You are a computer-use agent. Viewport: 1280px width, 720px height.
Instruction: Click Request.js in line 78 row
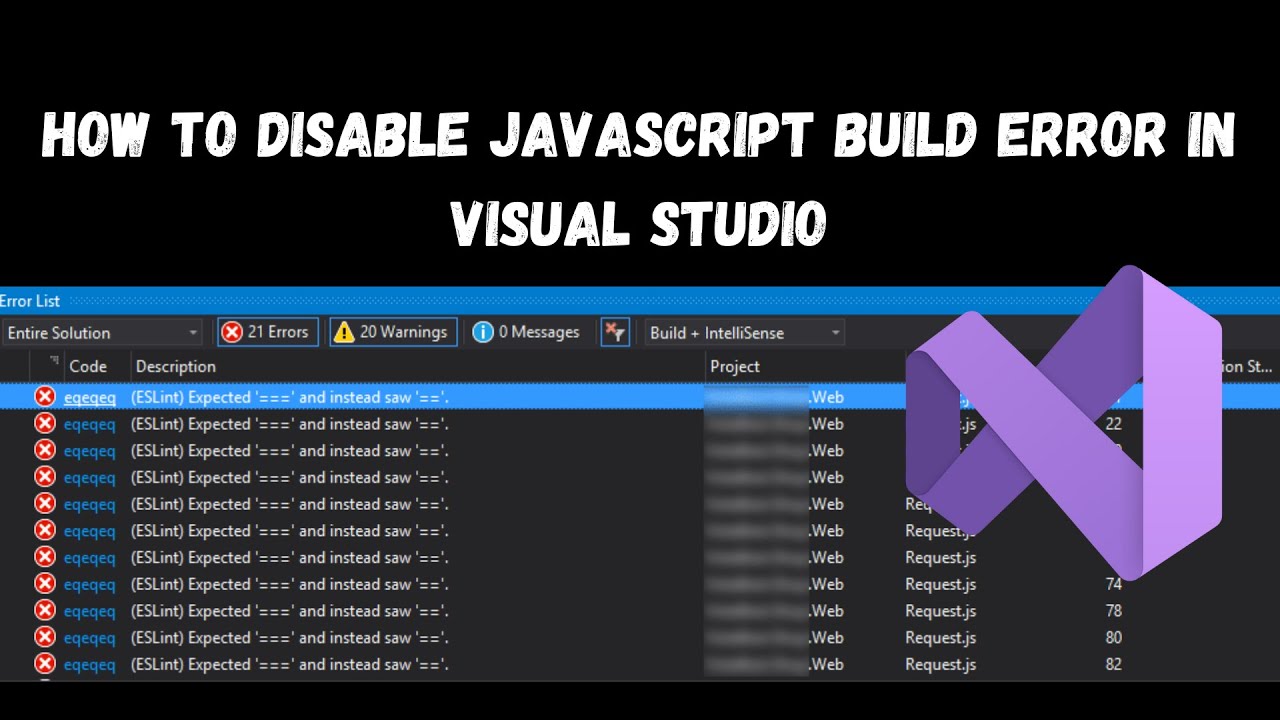pyautogui.click(x=941, y=611)
